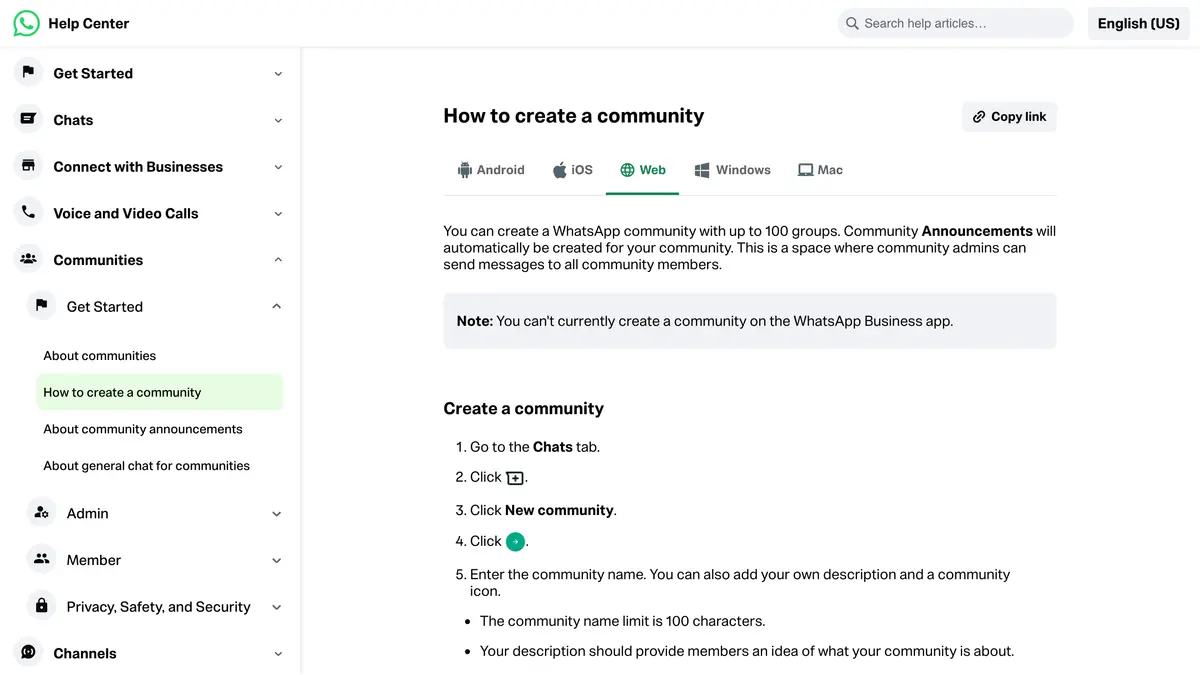
Task: Go to Help Center home link
Action: pos(88,23)
